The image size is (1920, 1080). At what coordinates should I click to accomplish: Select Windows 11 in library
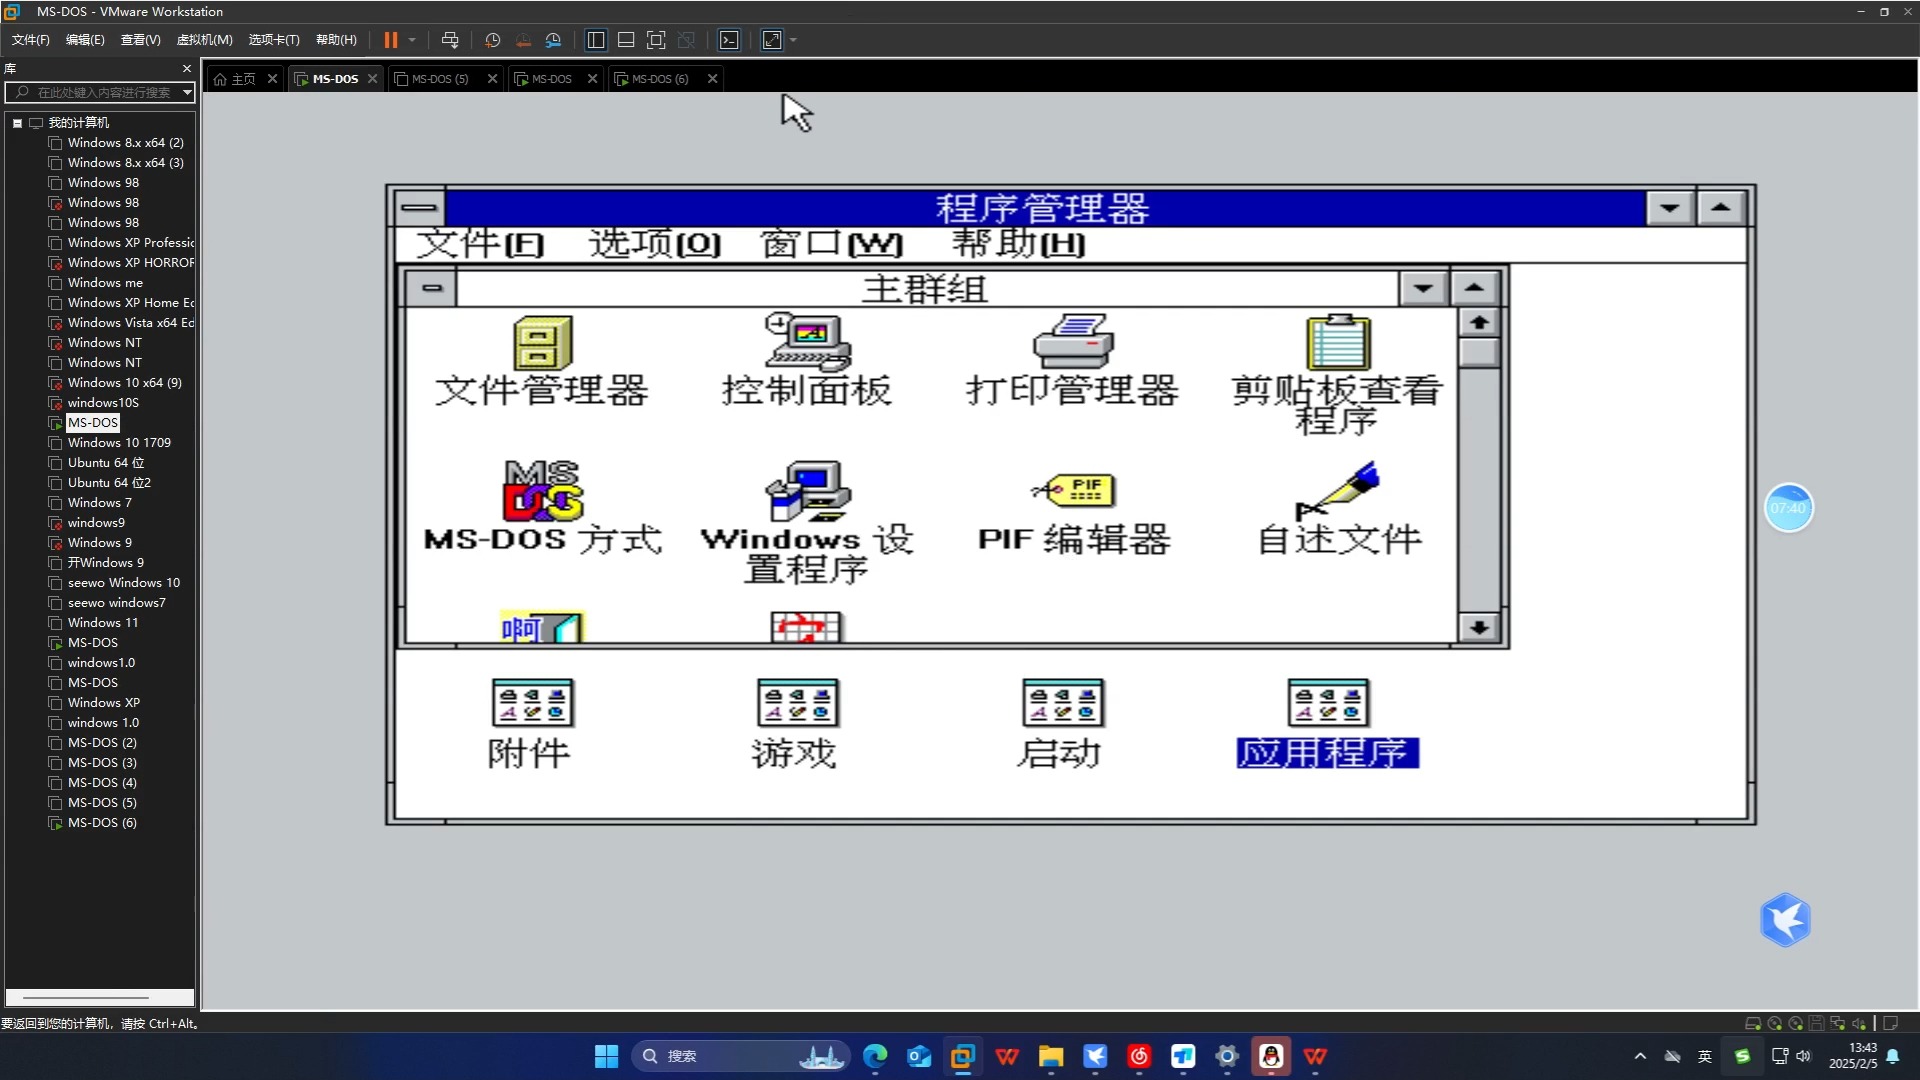[x=102, y=623]
